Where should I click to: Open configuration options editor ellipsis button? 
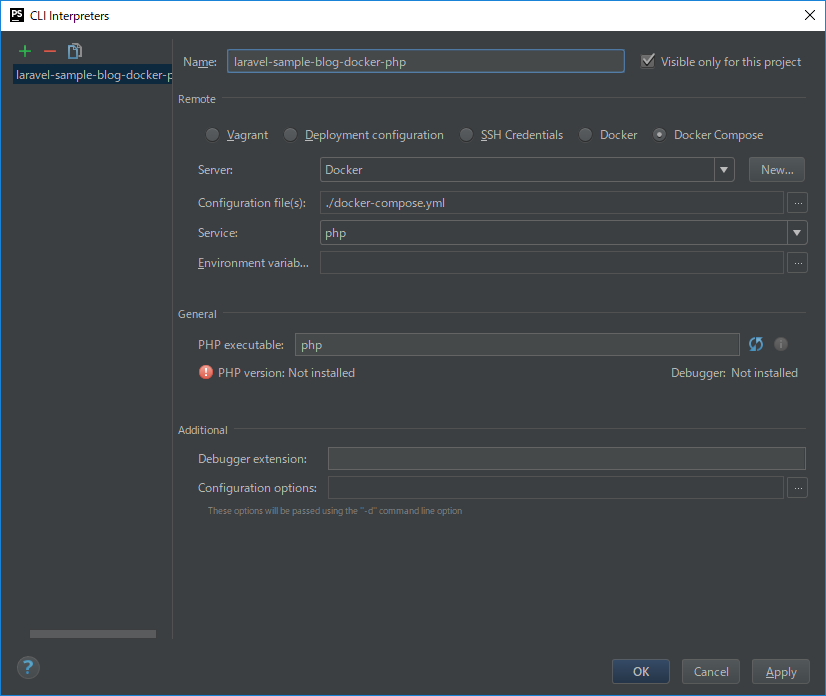798,488
